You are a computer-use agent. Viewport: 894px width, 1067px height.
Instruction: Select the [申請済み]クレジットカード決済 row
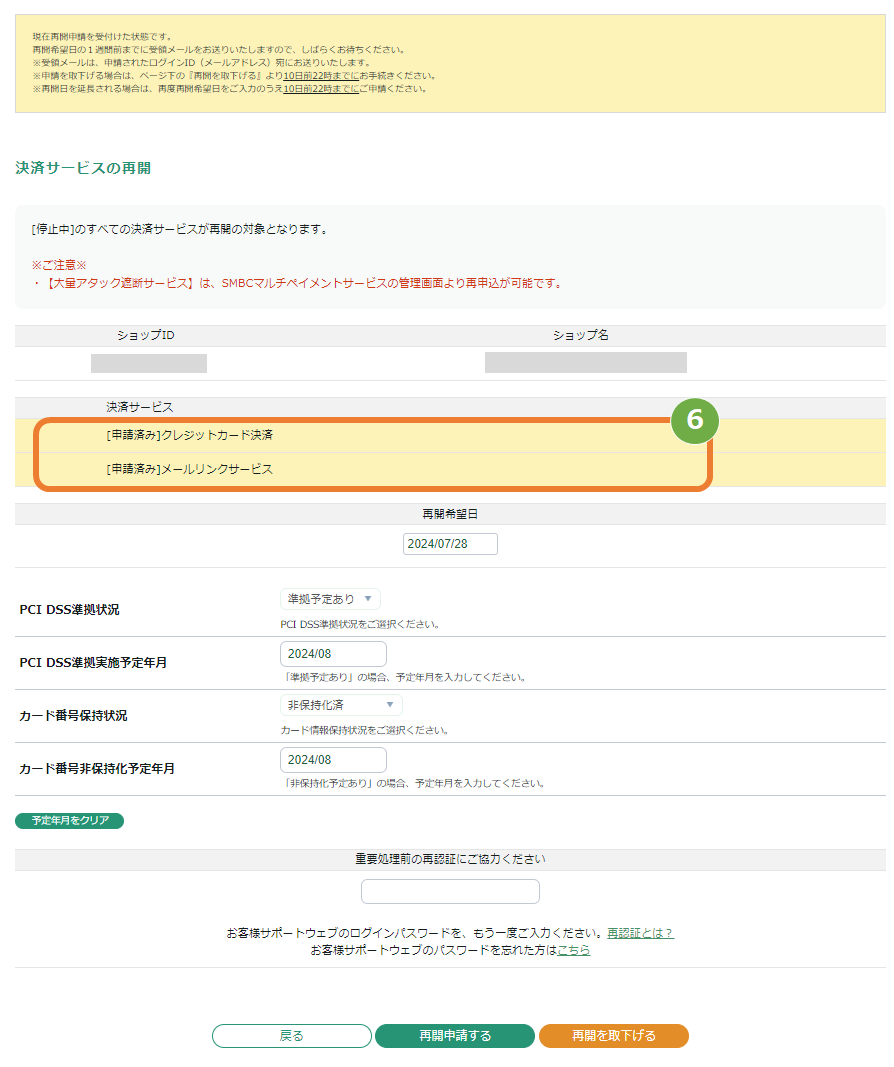click(x=450, y=436)
